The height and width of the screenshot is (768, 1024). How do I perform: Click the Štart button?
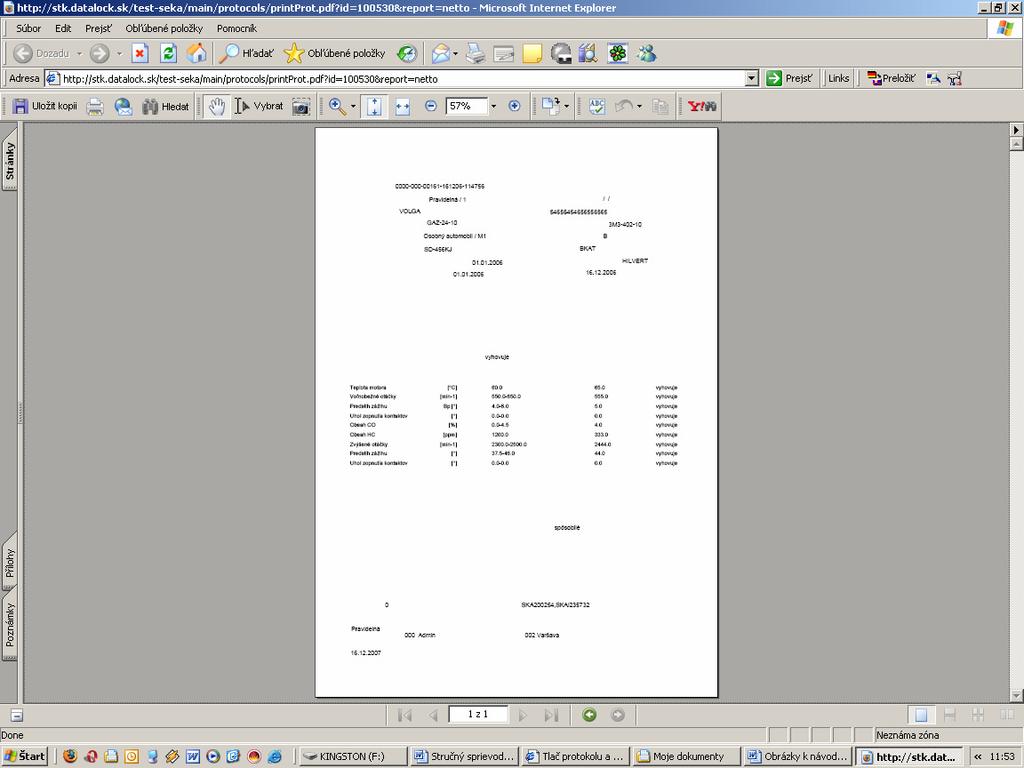(x=24, y=756)
